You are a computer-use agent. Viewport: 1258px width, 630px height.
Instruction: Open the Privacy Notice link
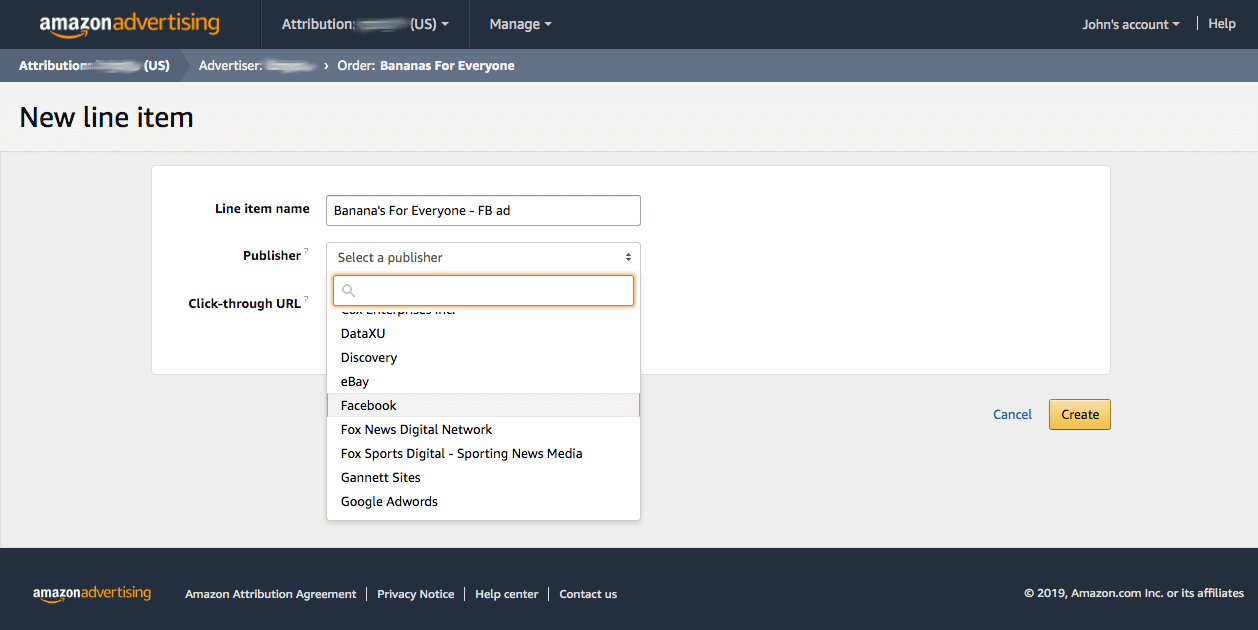click(416, 594)
